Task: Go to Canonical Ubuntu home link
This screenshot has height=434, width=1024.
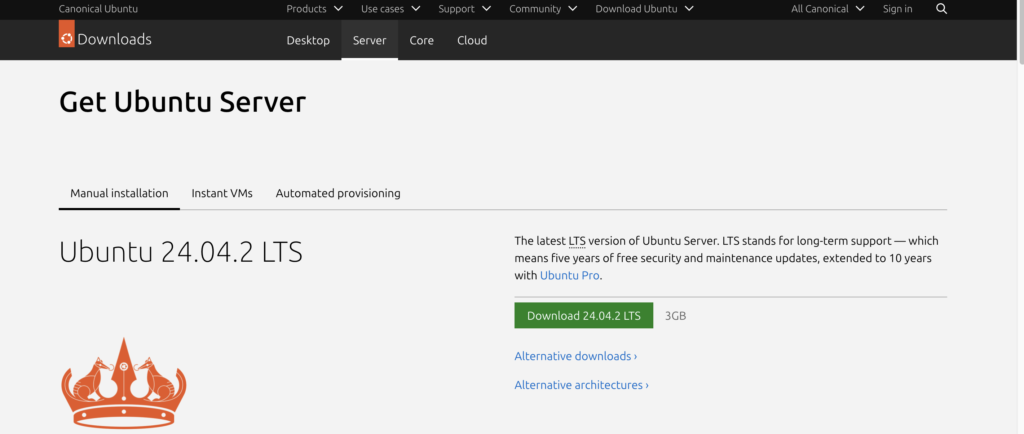Action: click(x=98, y=9)
